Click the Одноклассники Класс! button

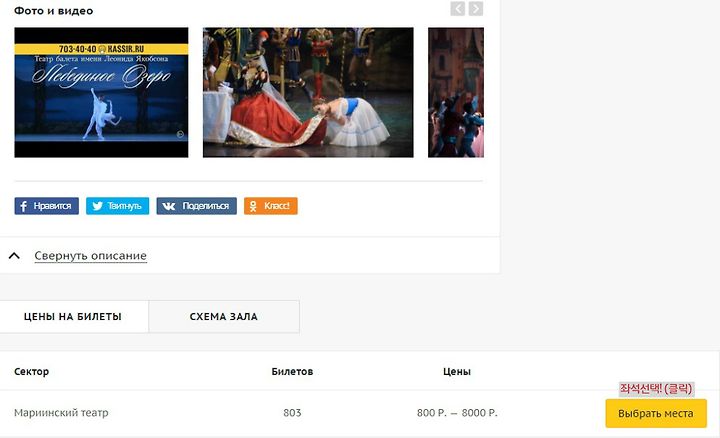coord(270,206)
